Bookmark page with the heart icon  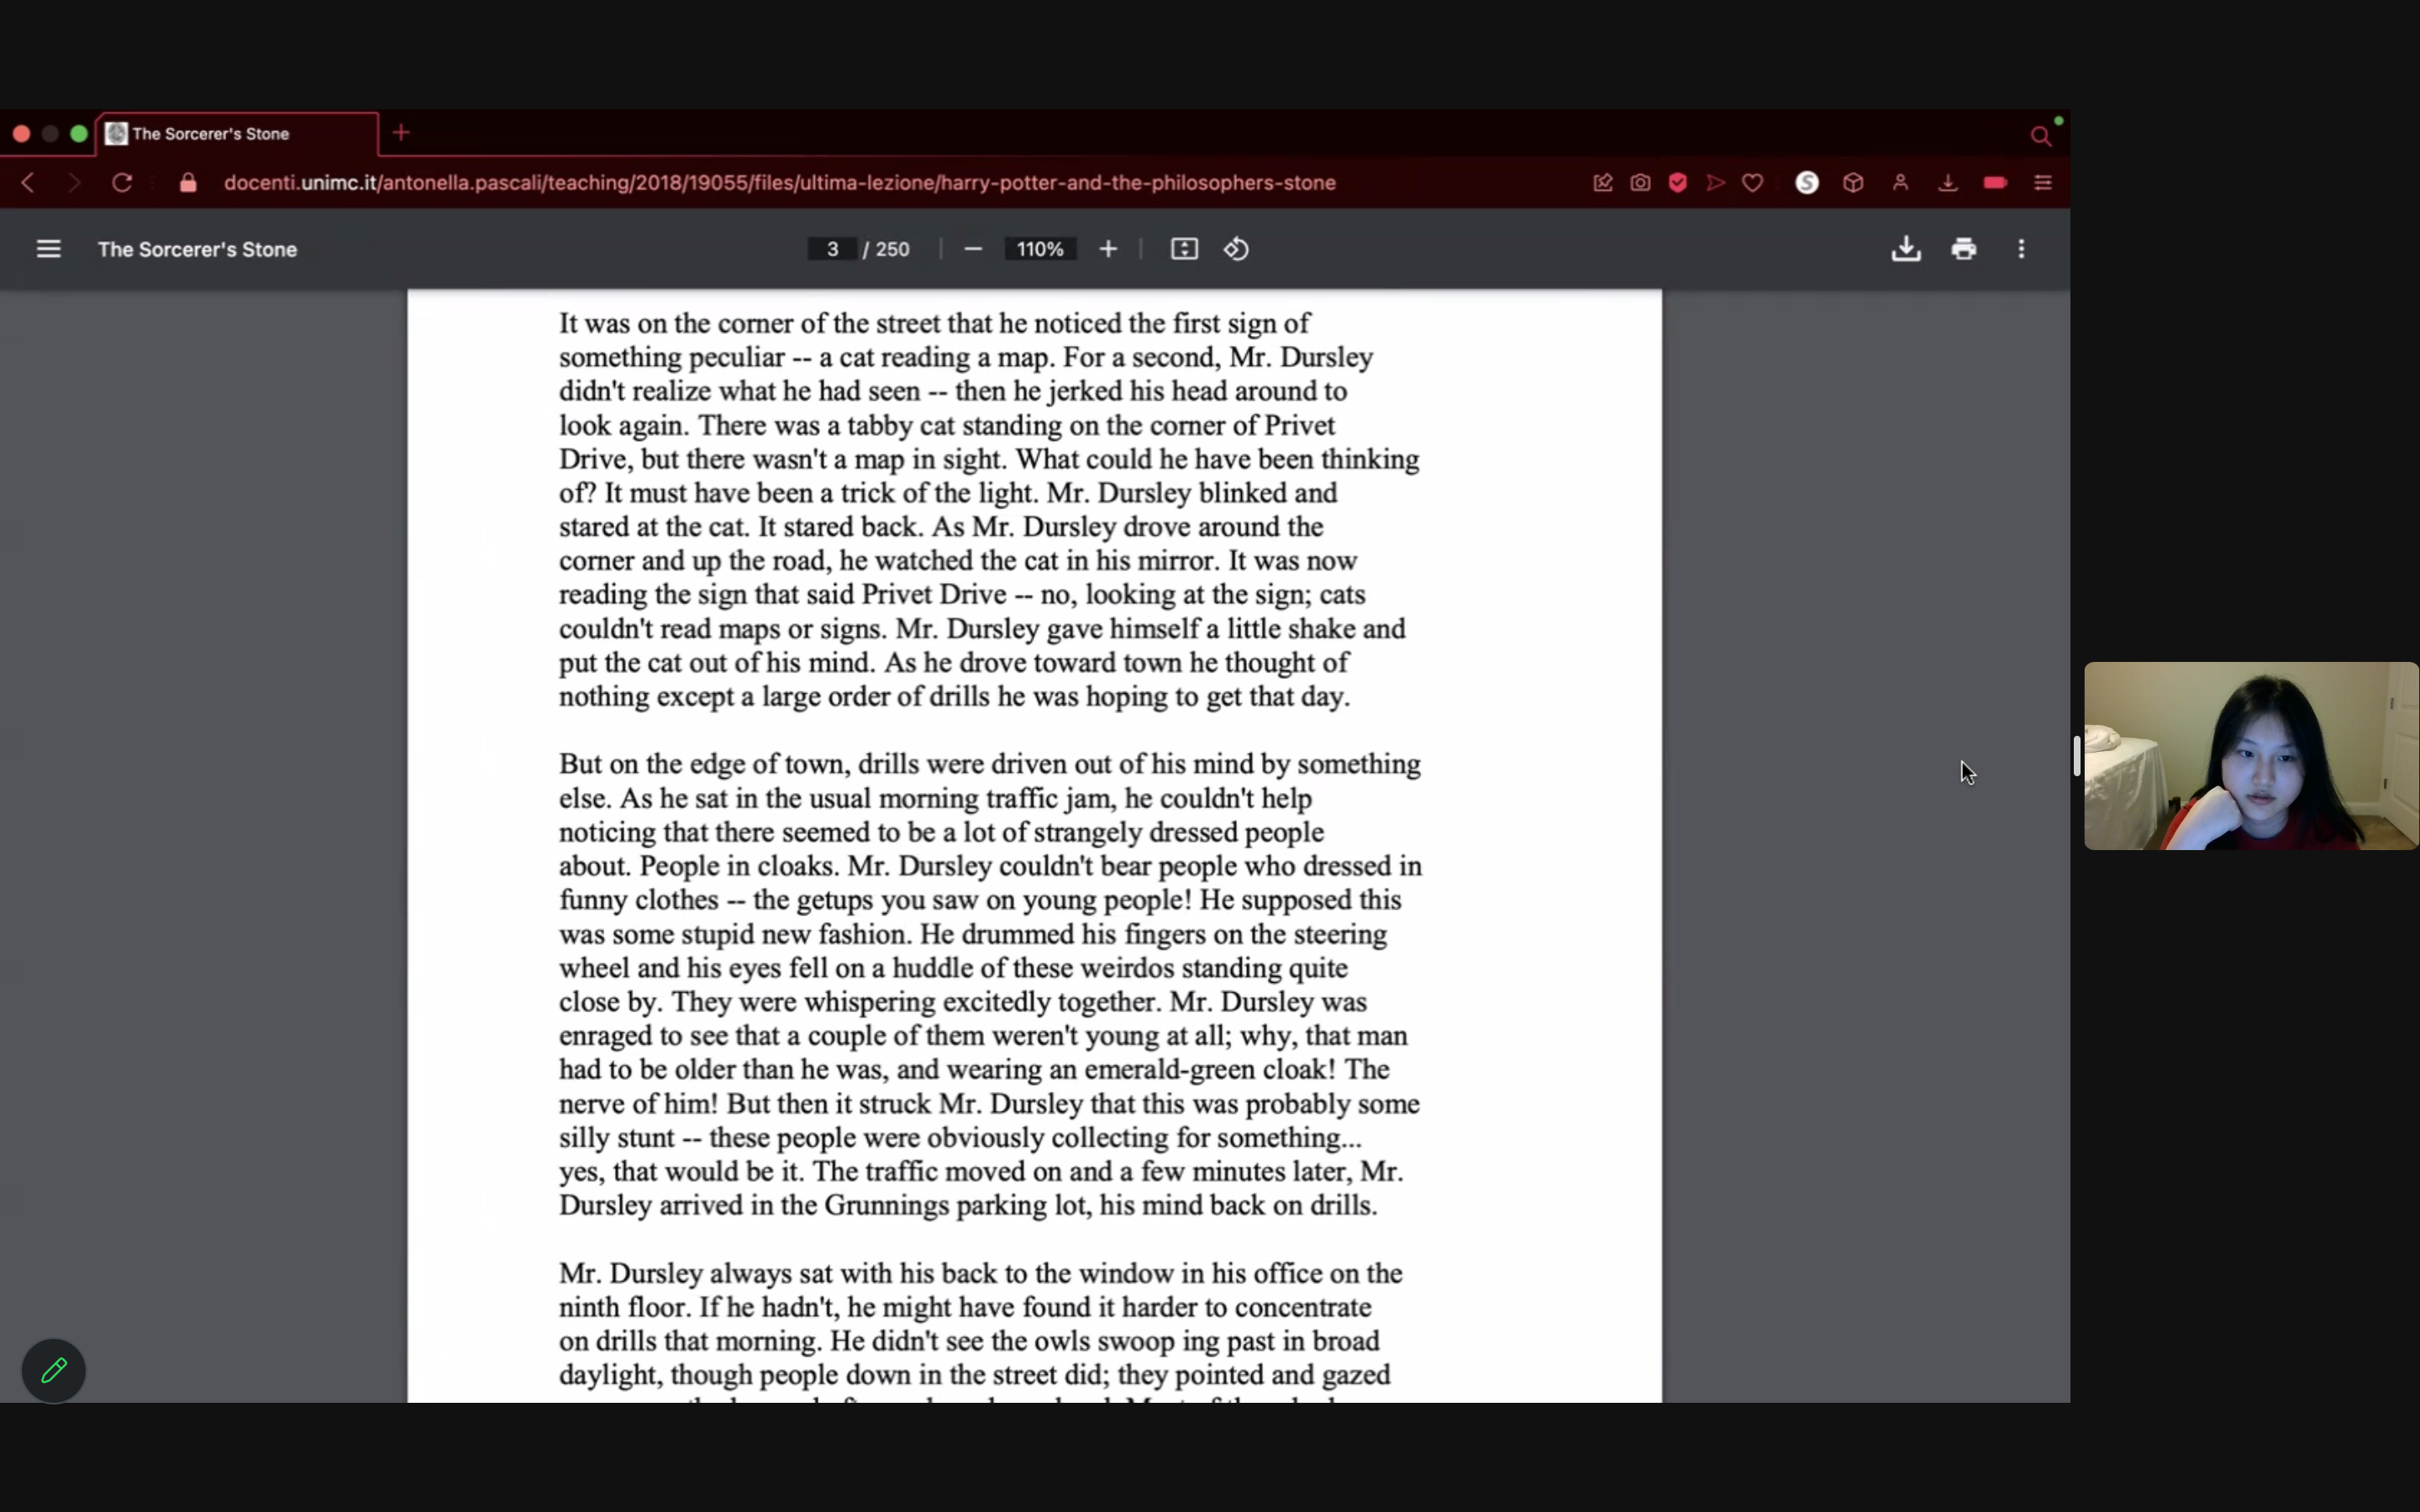pyautogui.click(x=1753, y=183)
